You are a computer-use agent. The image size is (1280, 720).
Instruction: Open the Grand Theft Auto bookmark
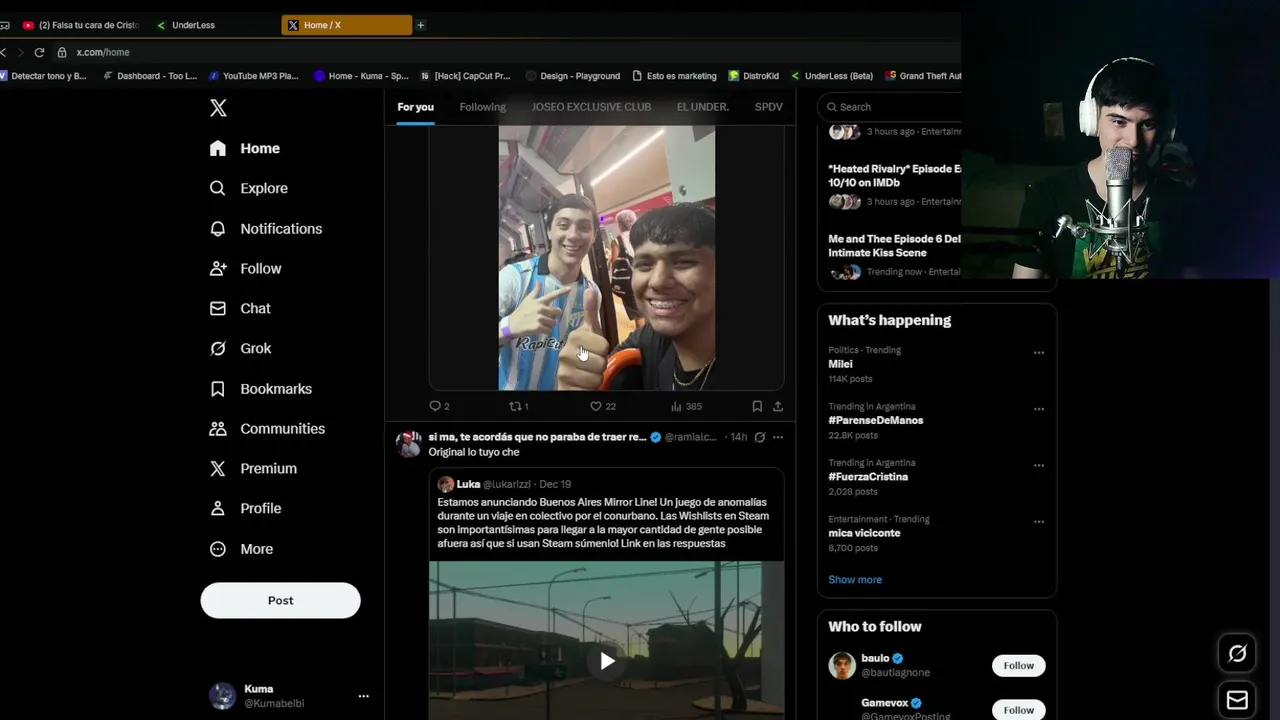(923, 76)
